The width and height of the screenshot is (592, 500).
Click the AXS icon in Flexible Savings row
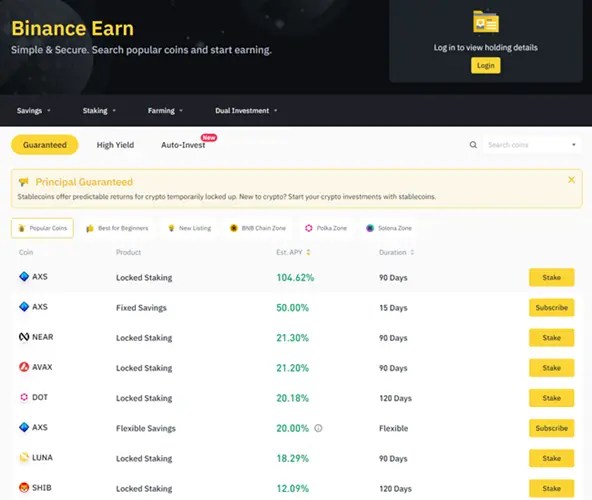tap(24, 427)
